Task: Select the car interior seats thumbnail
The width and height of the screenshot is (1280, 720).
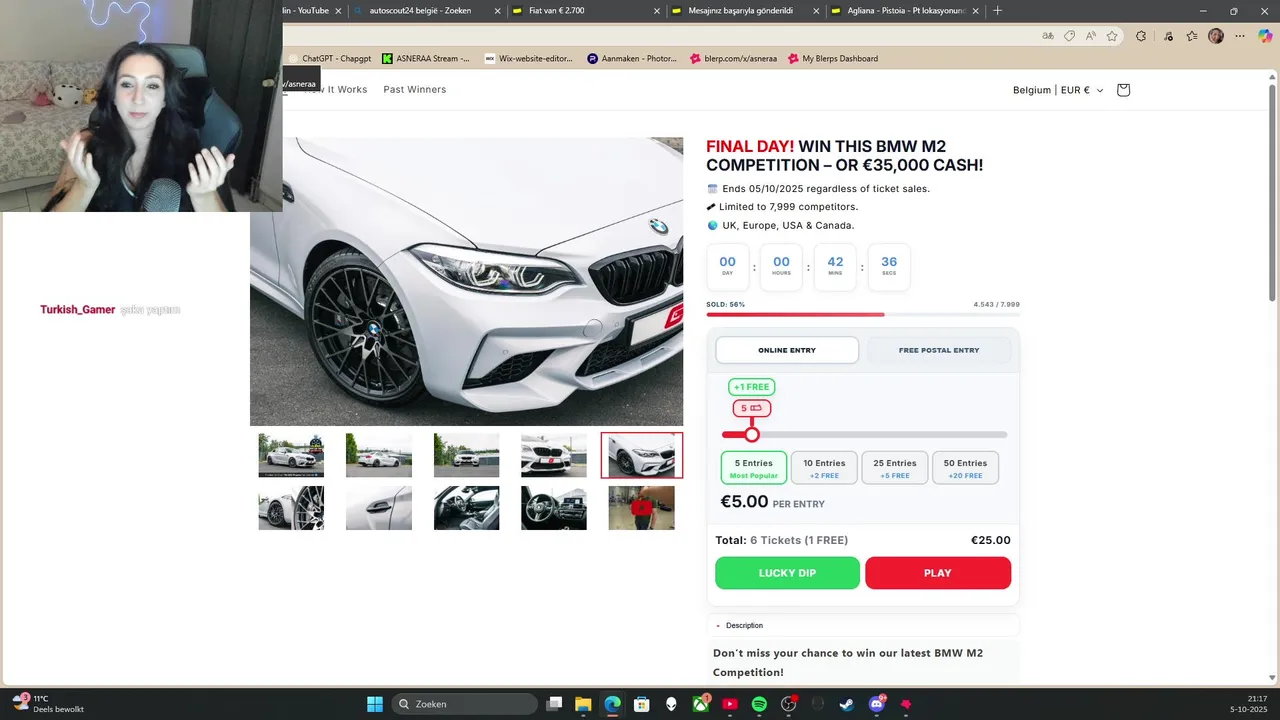Action: (x=466, y=508)
